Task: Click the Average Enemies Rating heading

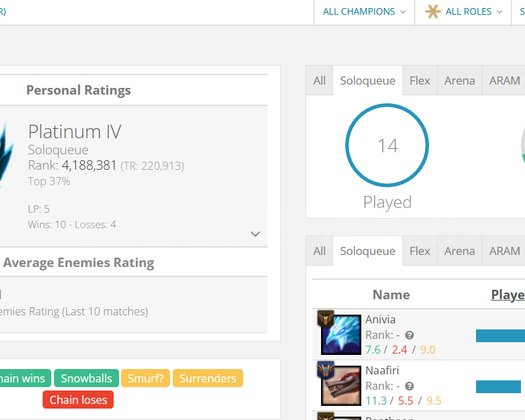Action: click(x=79, y=262)
